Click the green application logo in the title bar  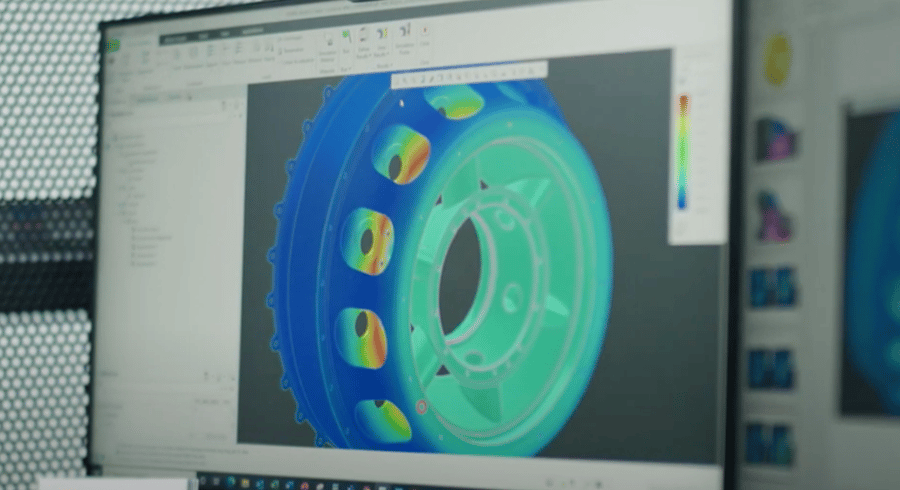tap(114, 45)
